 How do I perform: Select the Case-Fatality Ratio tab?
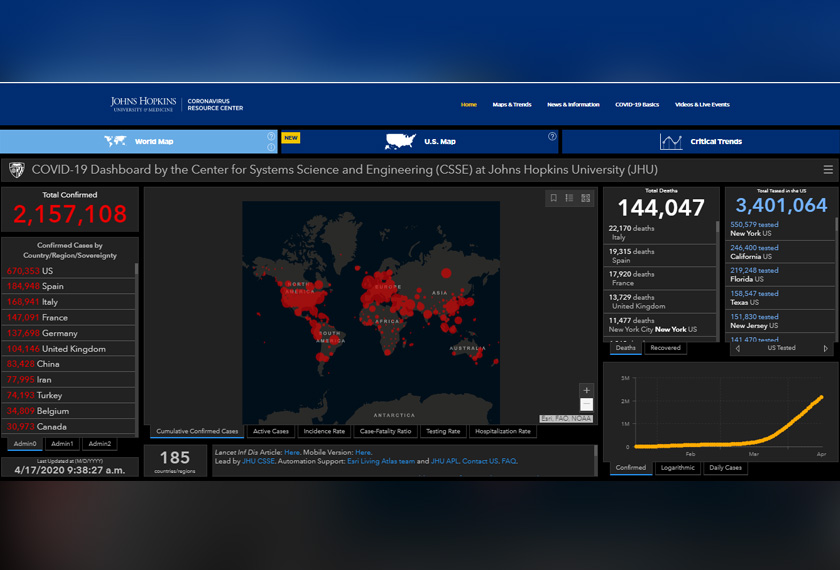(x=385, y=431)
